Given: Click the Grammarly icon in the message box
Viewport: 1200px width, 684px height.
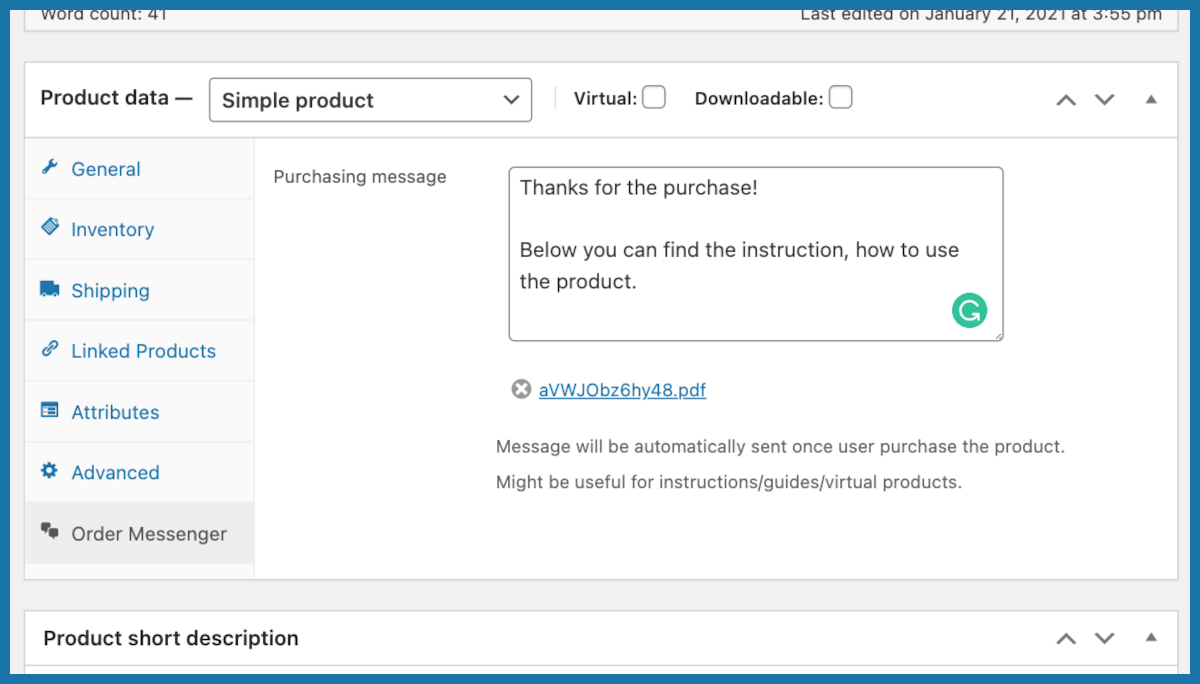Looking at the screenshot, I should tap(968, 311).
